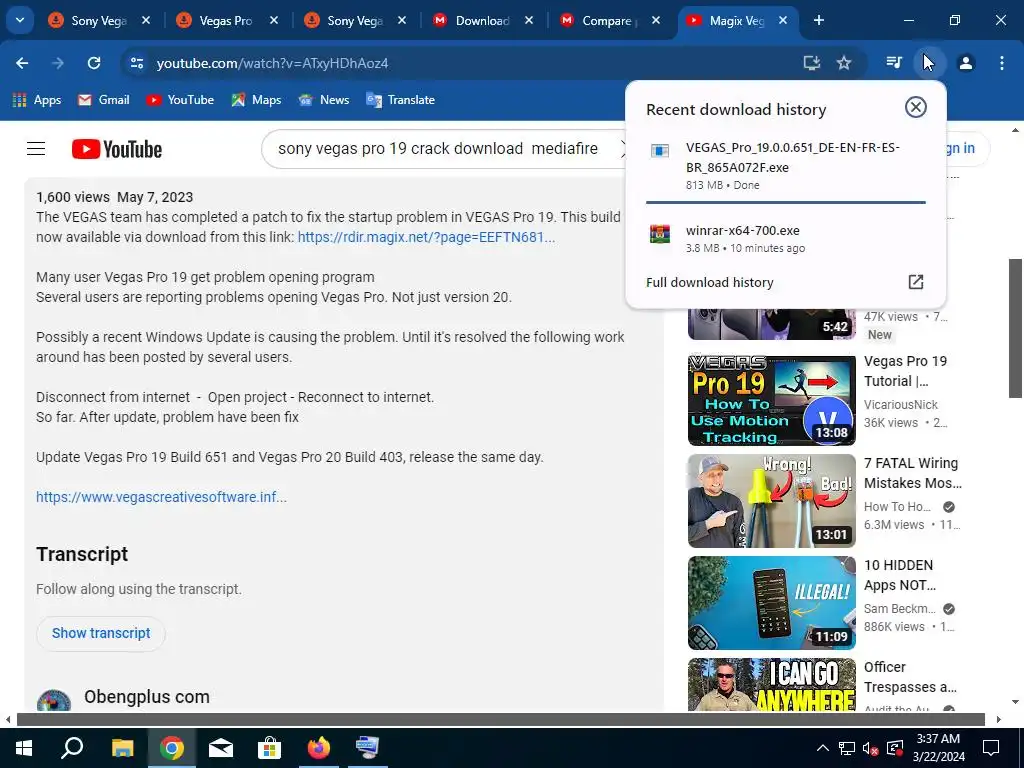
Task: Click the open-in-new-tab icon beside Full download history
Action: pos(916,281)
